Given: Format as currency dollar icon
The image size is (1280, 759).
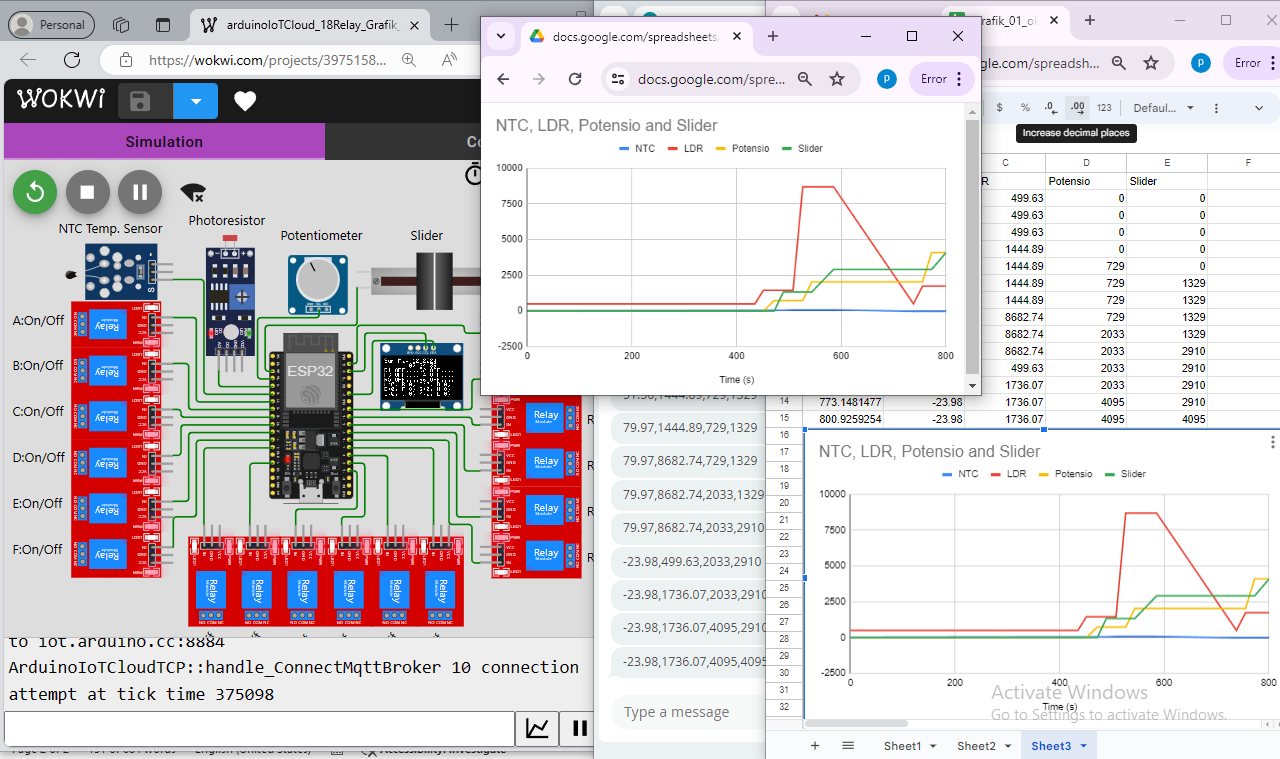Looking at the screenshot, I should [x=999, y=108].
